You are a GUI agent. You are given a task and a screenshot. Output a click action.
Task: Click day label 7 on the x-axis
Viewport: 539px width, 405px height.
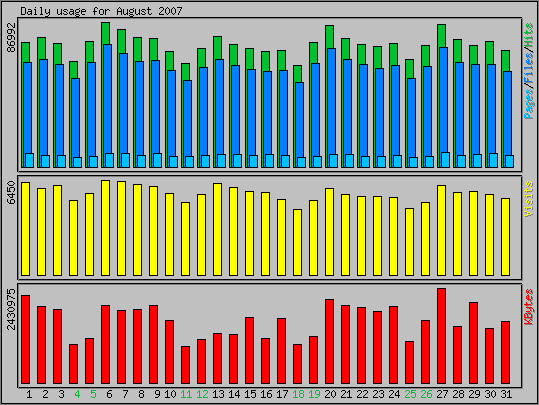click(x=125, y=394)
